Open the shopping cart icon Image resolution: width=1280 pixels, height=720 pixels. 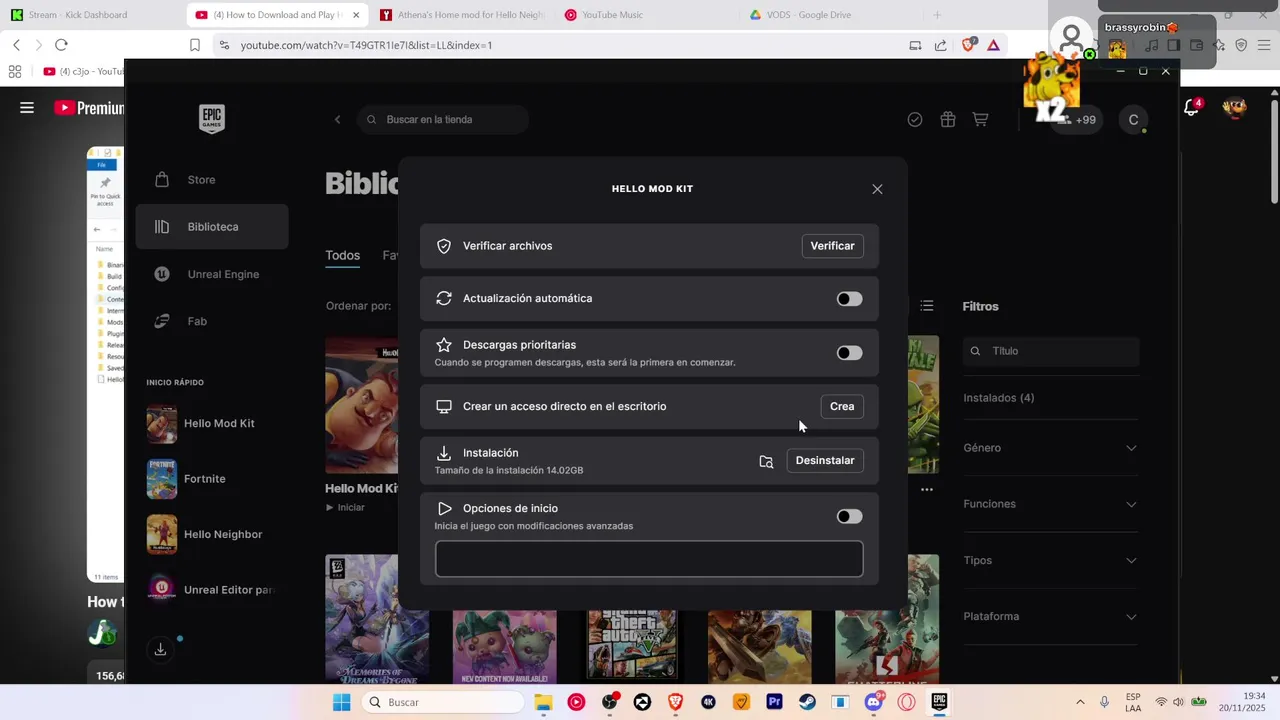click(x=980, y=119)
